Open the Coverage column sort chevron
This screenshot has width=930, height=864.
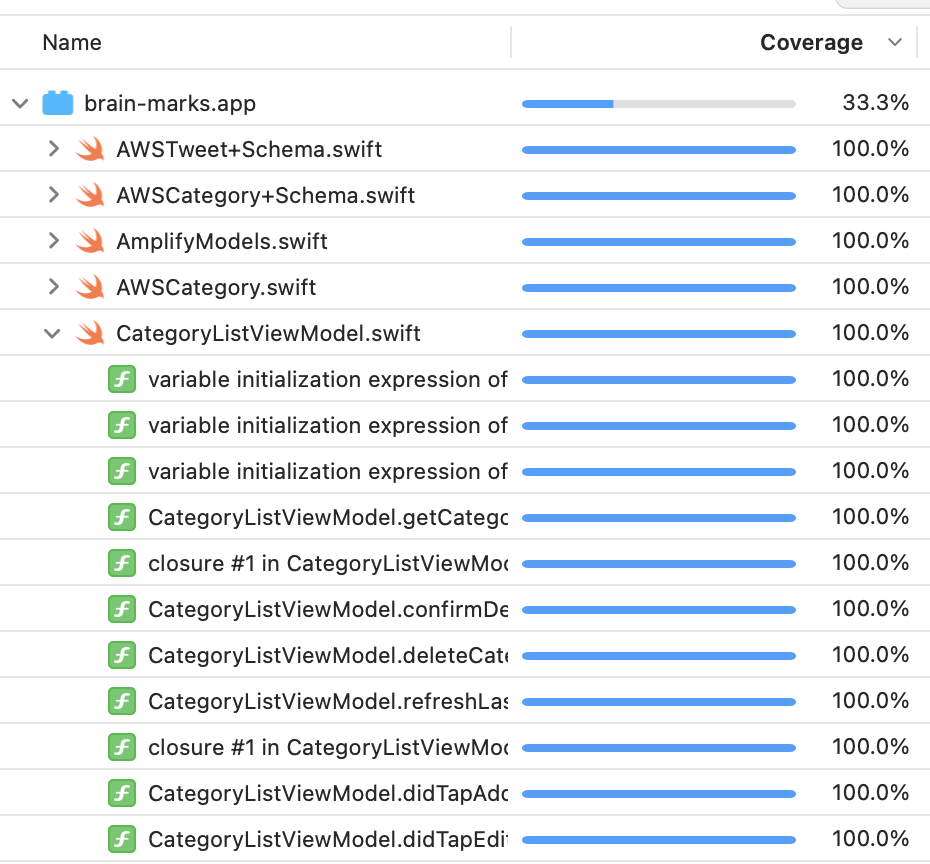tap(895, 42)
